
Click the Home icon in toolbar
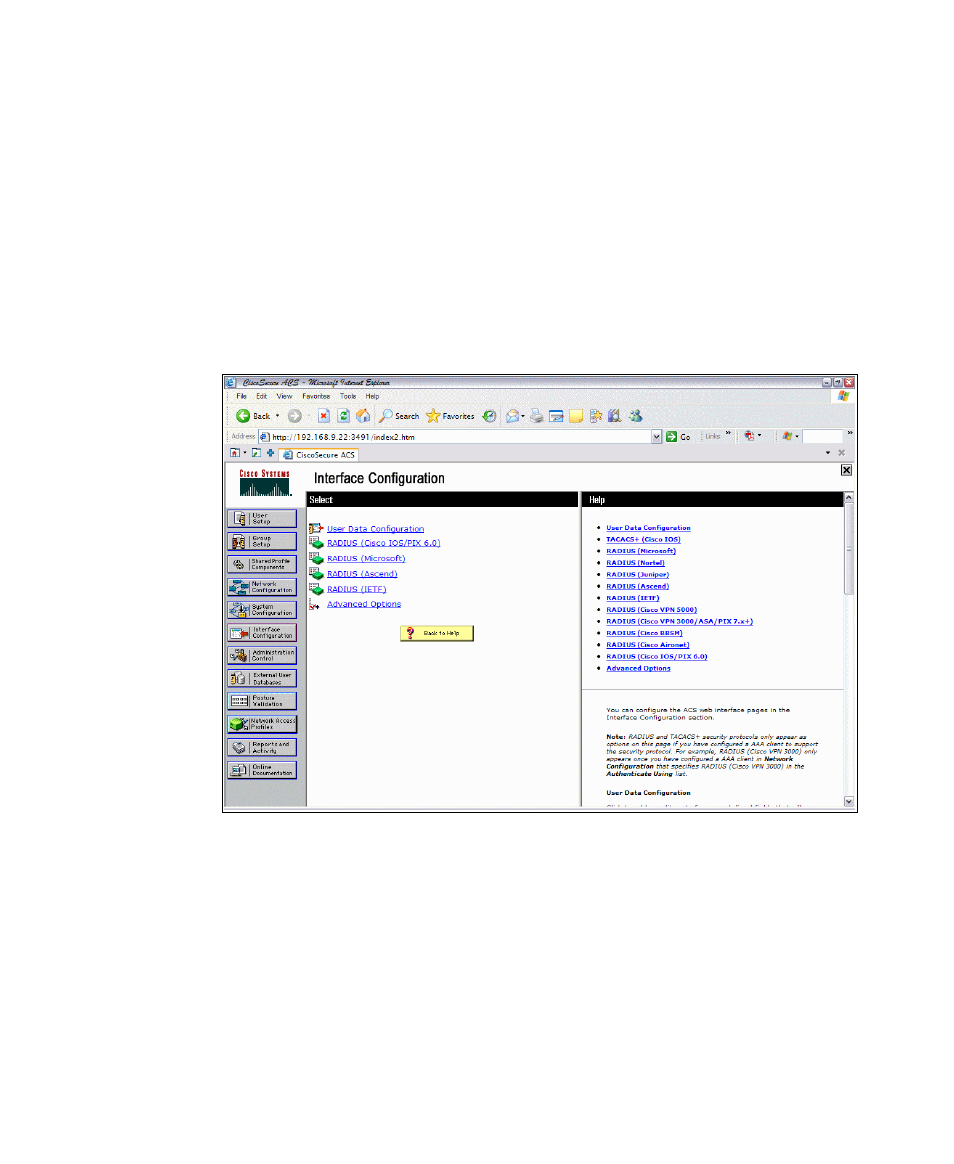363,416
